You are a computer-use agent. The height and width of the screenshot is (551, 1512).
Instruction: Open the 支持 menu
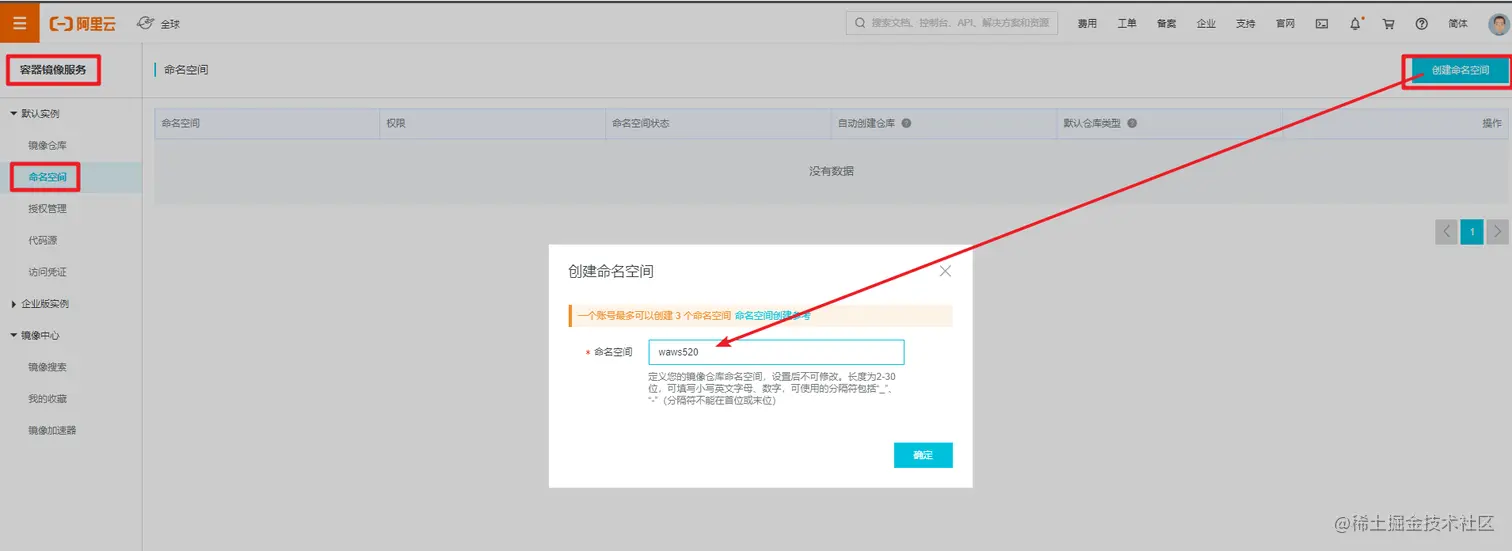tap(1245, 24)
